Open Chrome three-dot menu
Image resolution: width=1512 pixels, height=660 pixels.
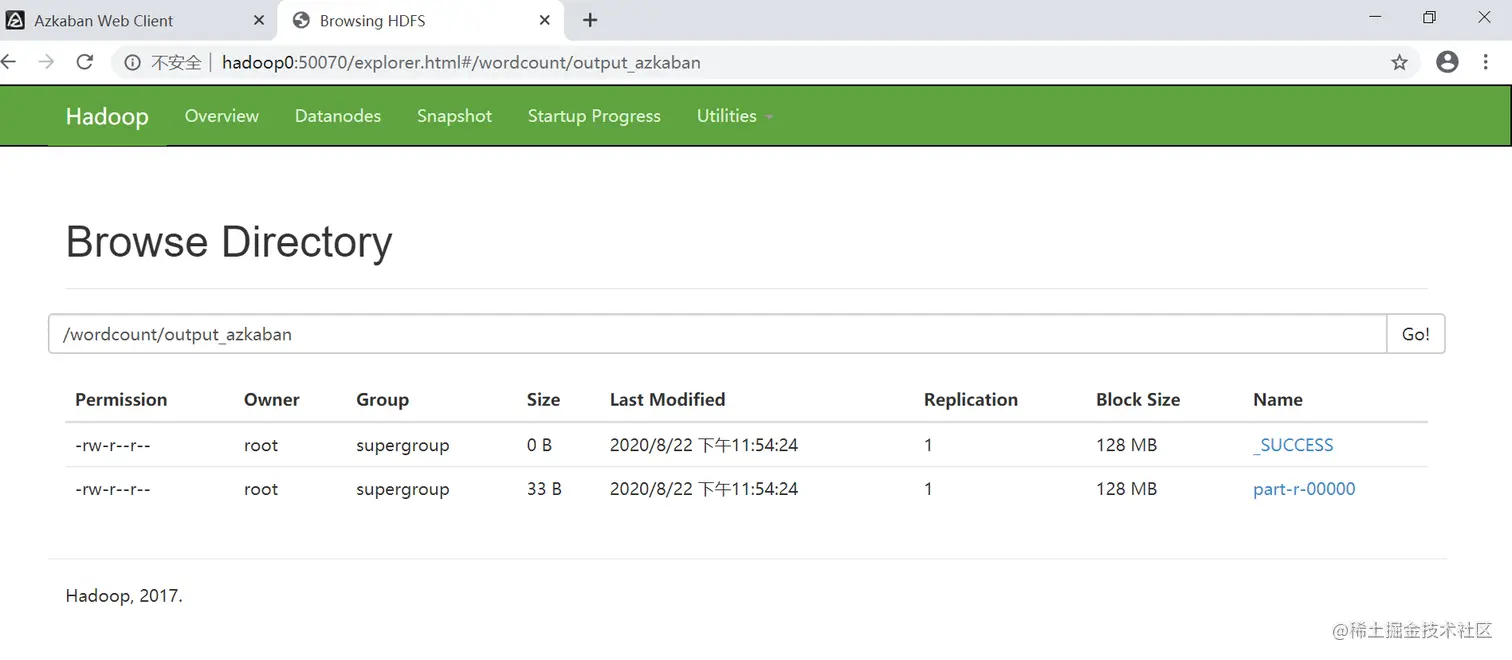click(x=1485, y=62)
